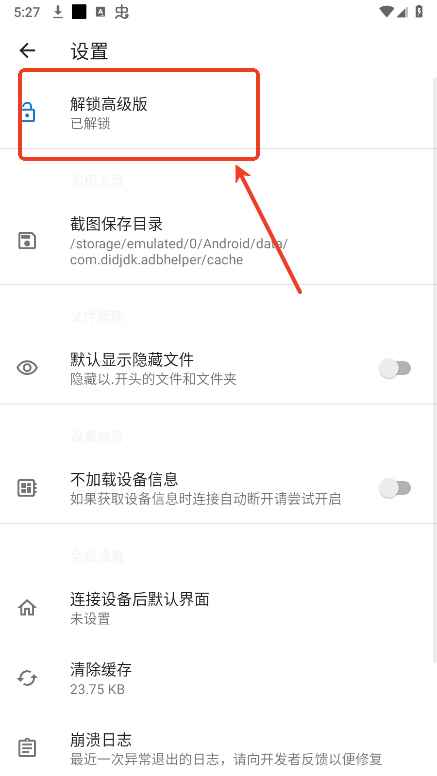This screenshot has width=437, height=776.
Task: Tap the refresh icon for clearing cache
Action: (27, 678)
